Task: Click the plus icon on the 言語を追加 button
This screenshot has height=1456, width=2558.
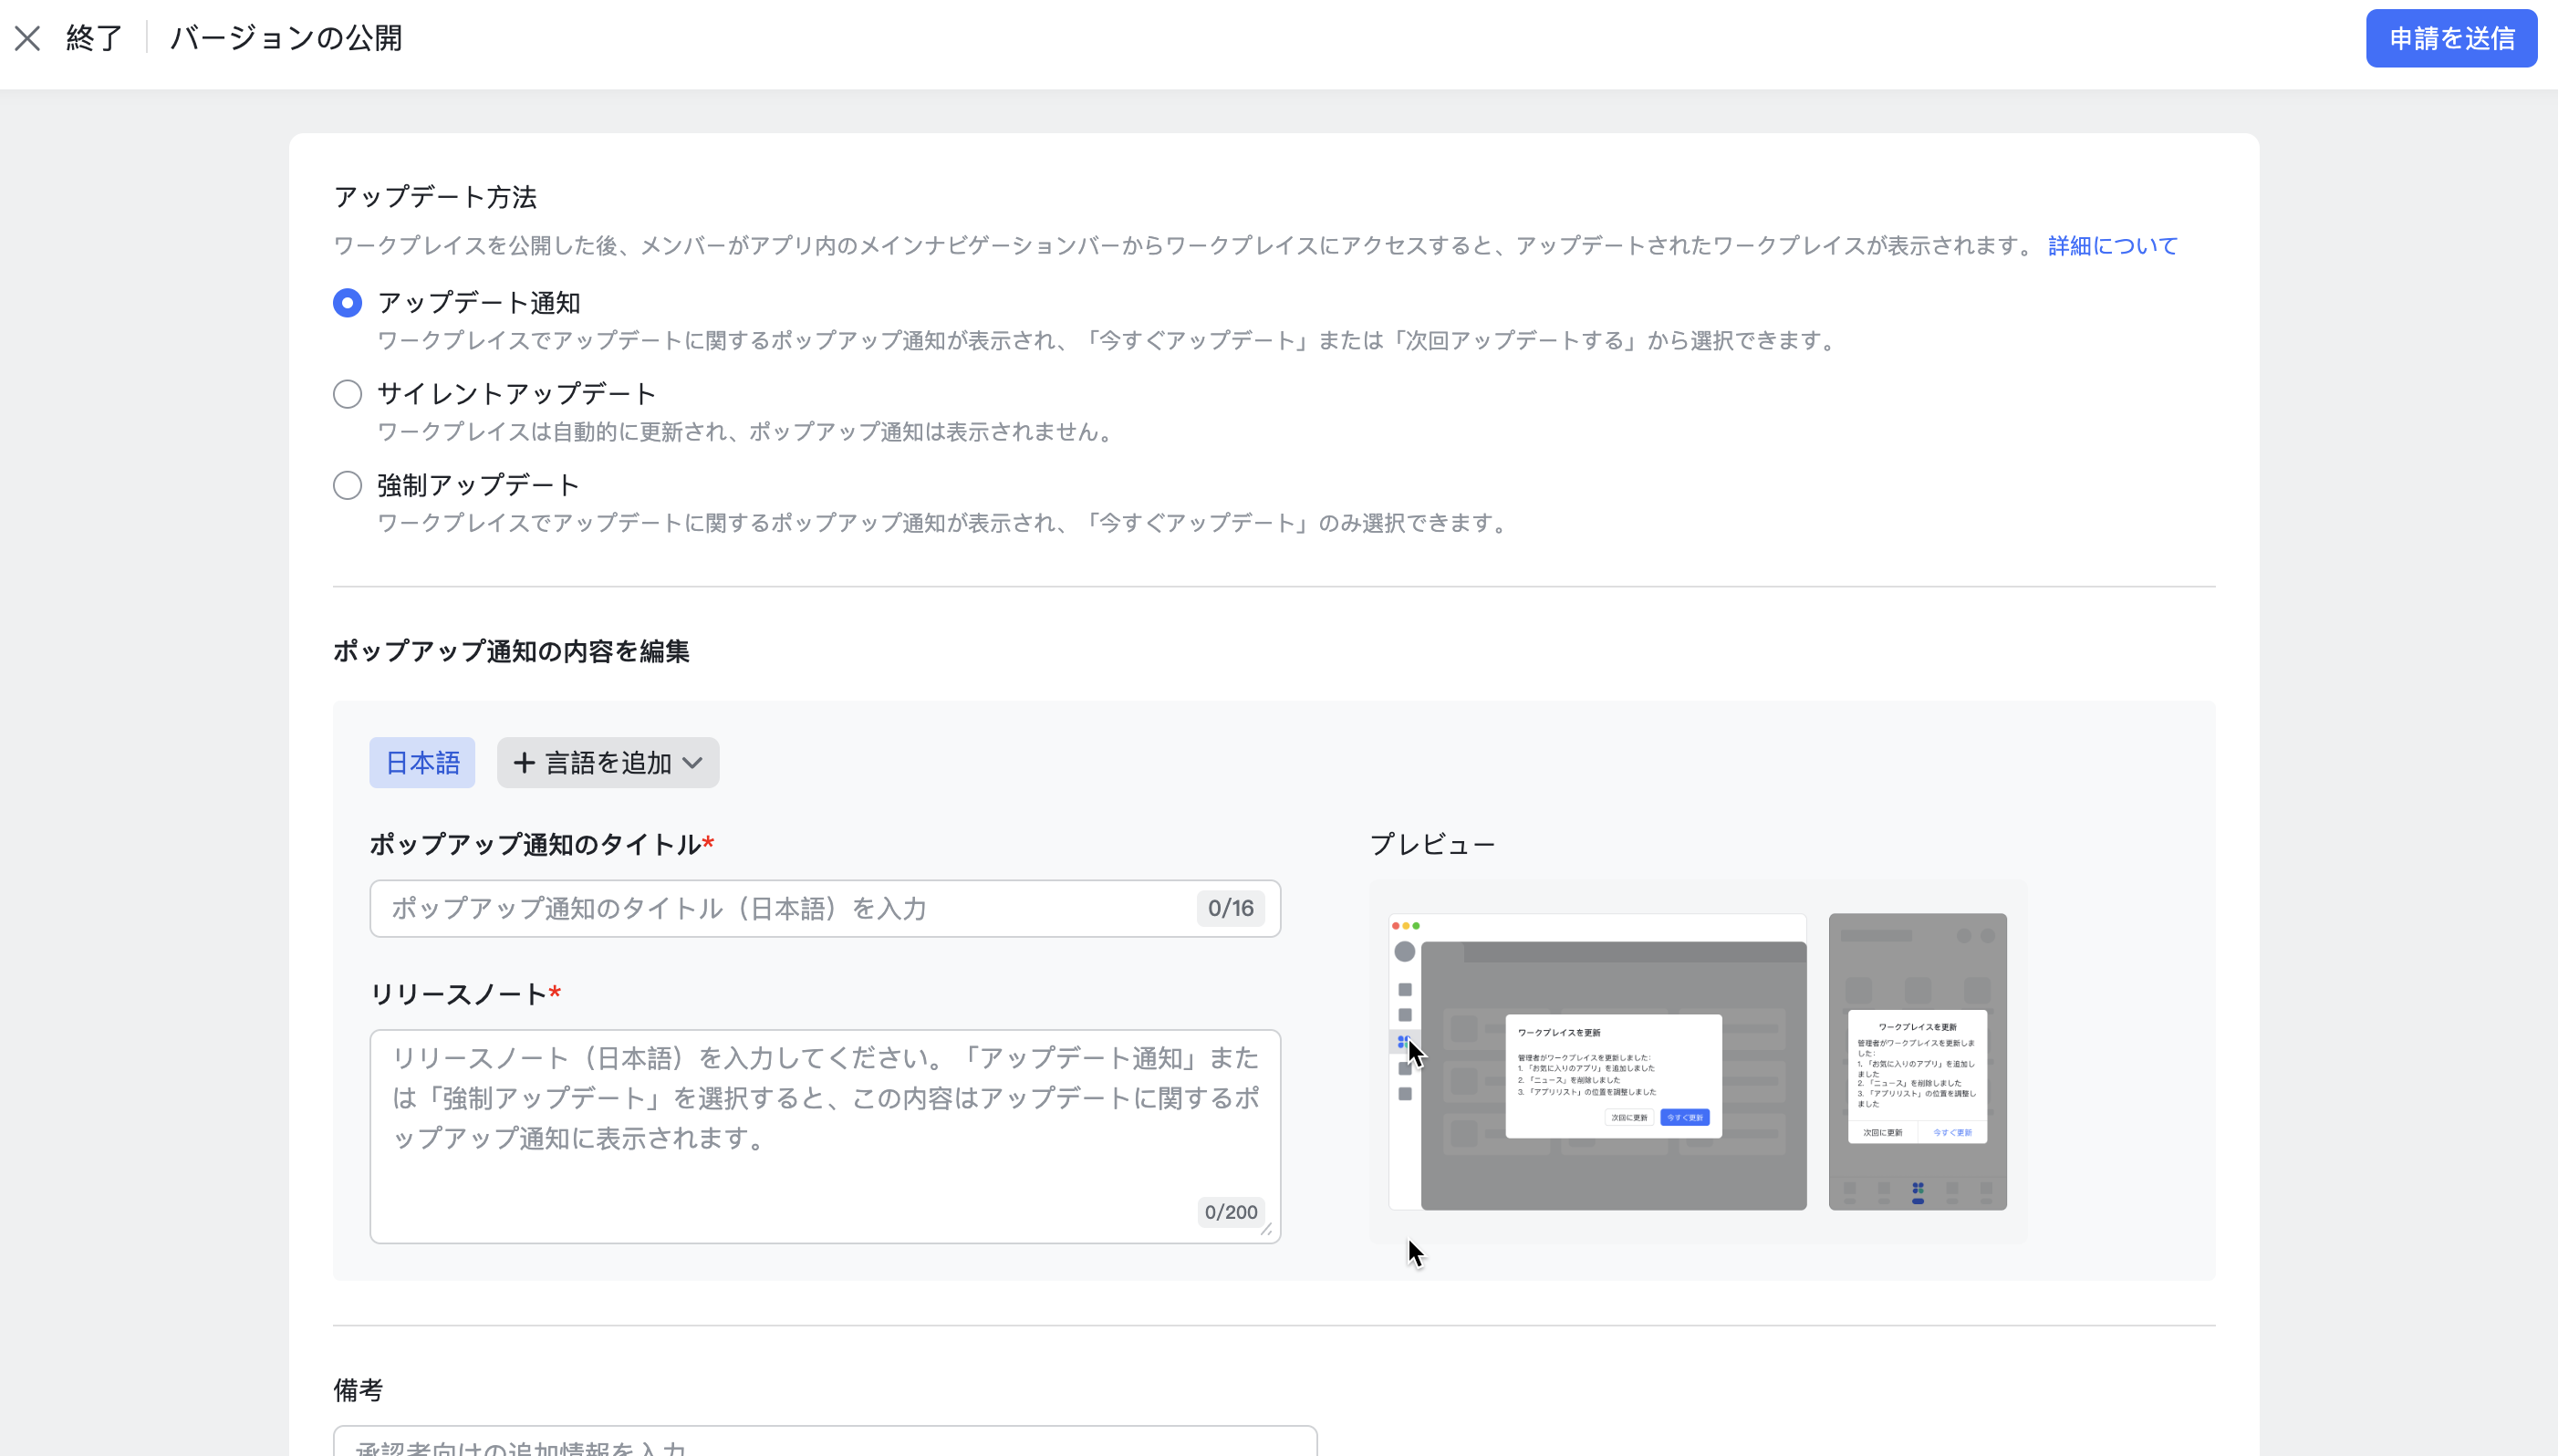Action: [x=524, y=762]
